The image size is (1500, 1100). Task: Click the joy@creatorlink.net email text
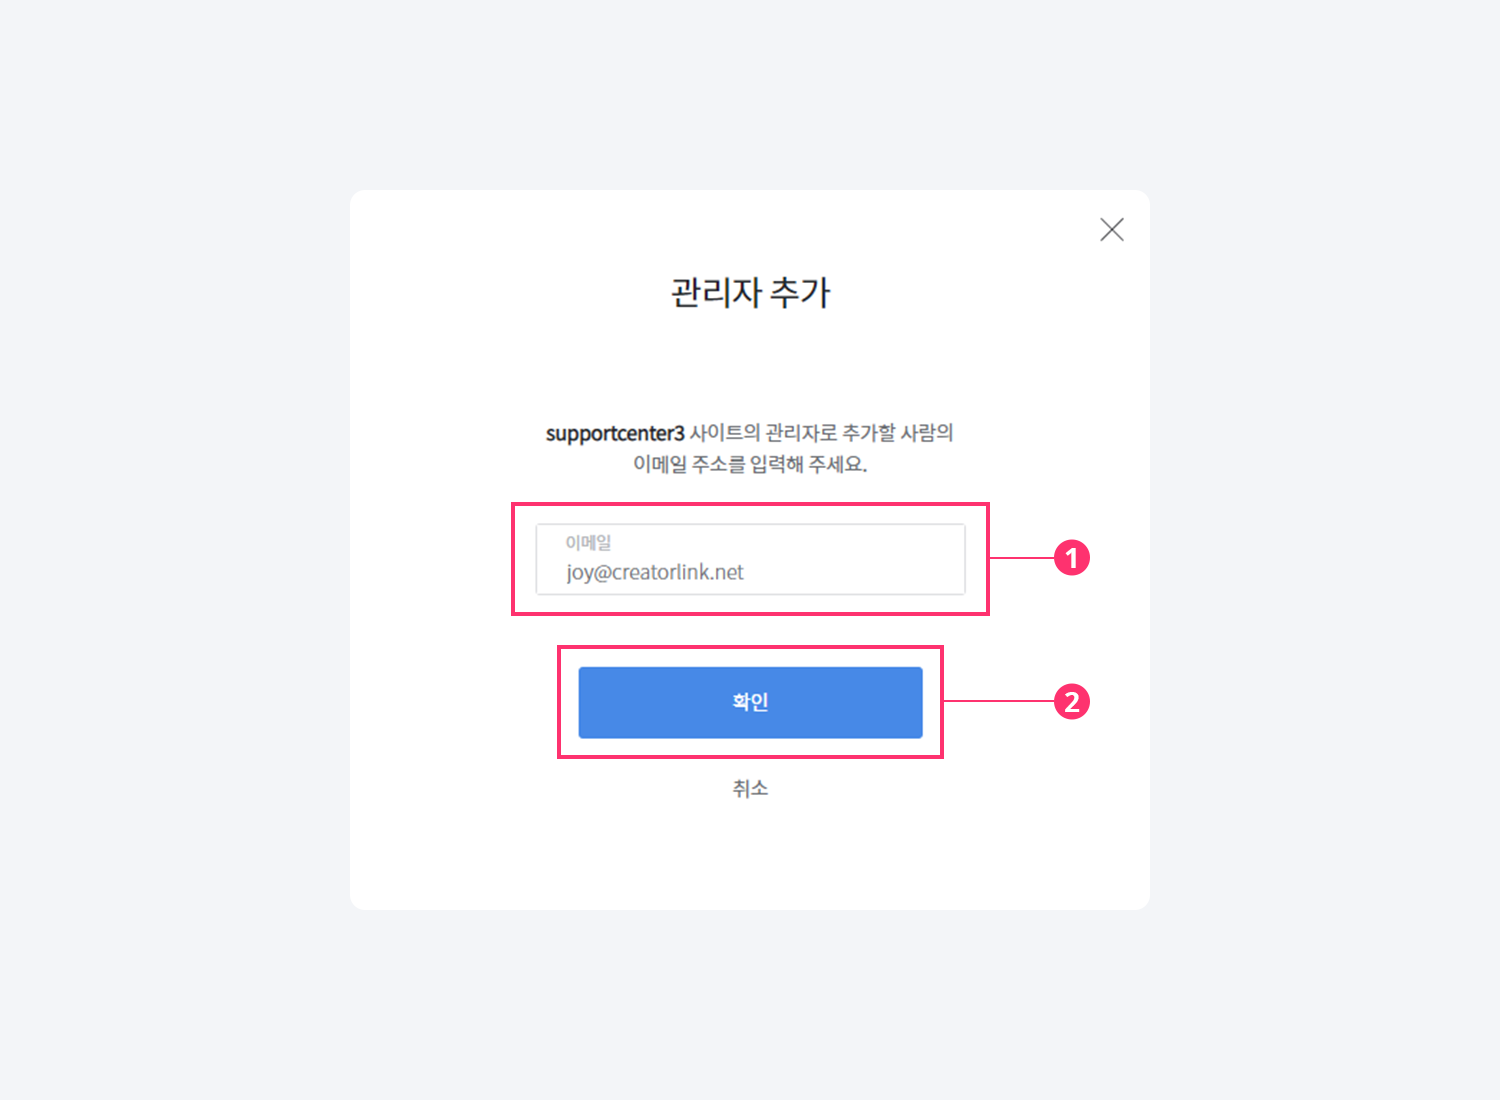(x=655, y=572)
